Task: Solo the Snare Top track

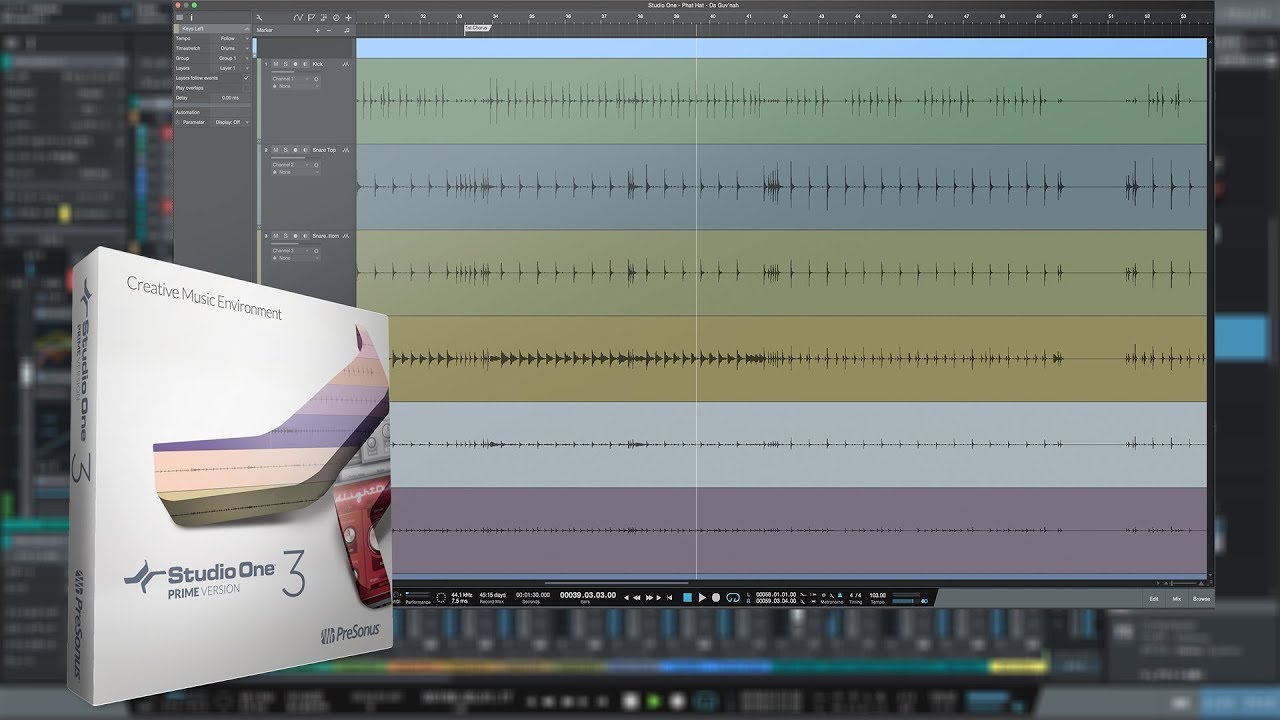Action: [285, 150]
